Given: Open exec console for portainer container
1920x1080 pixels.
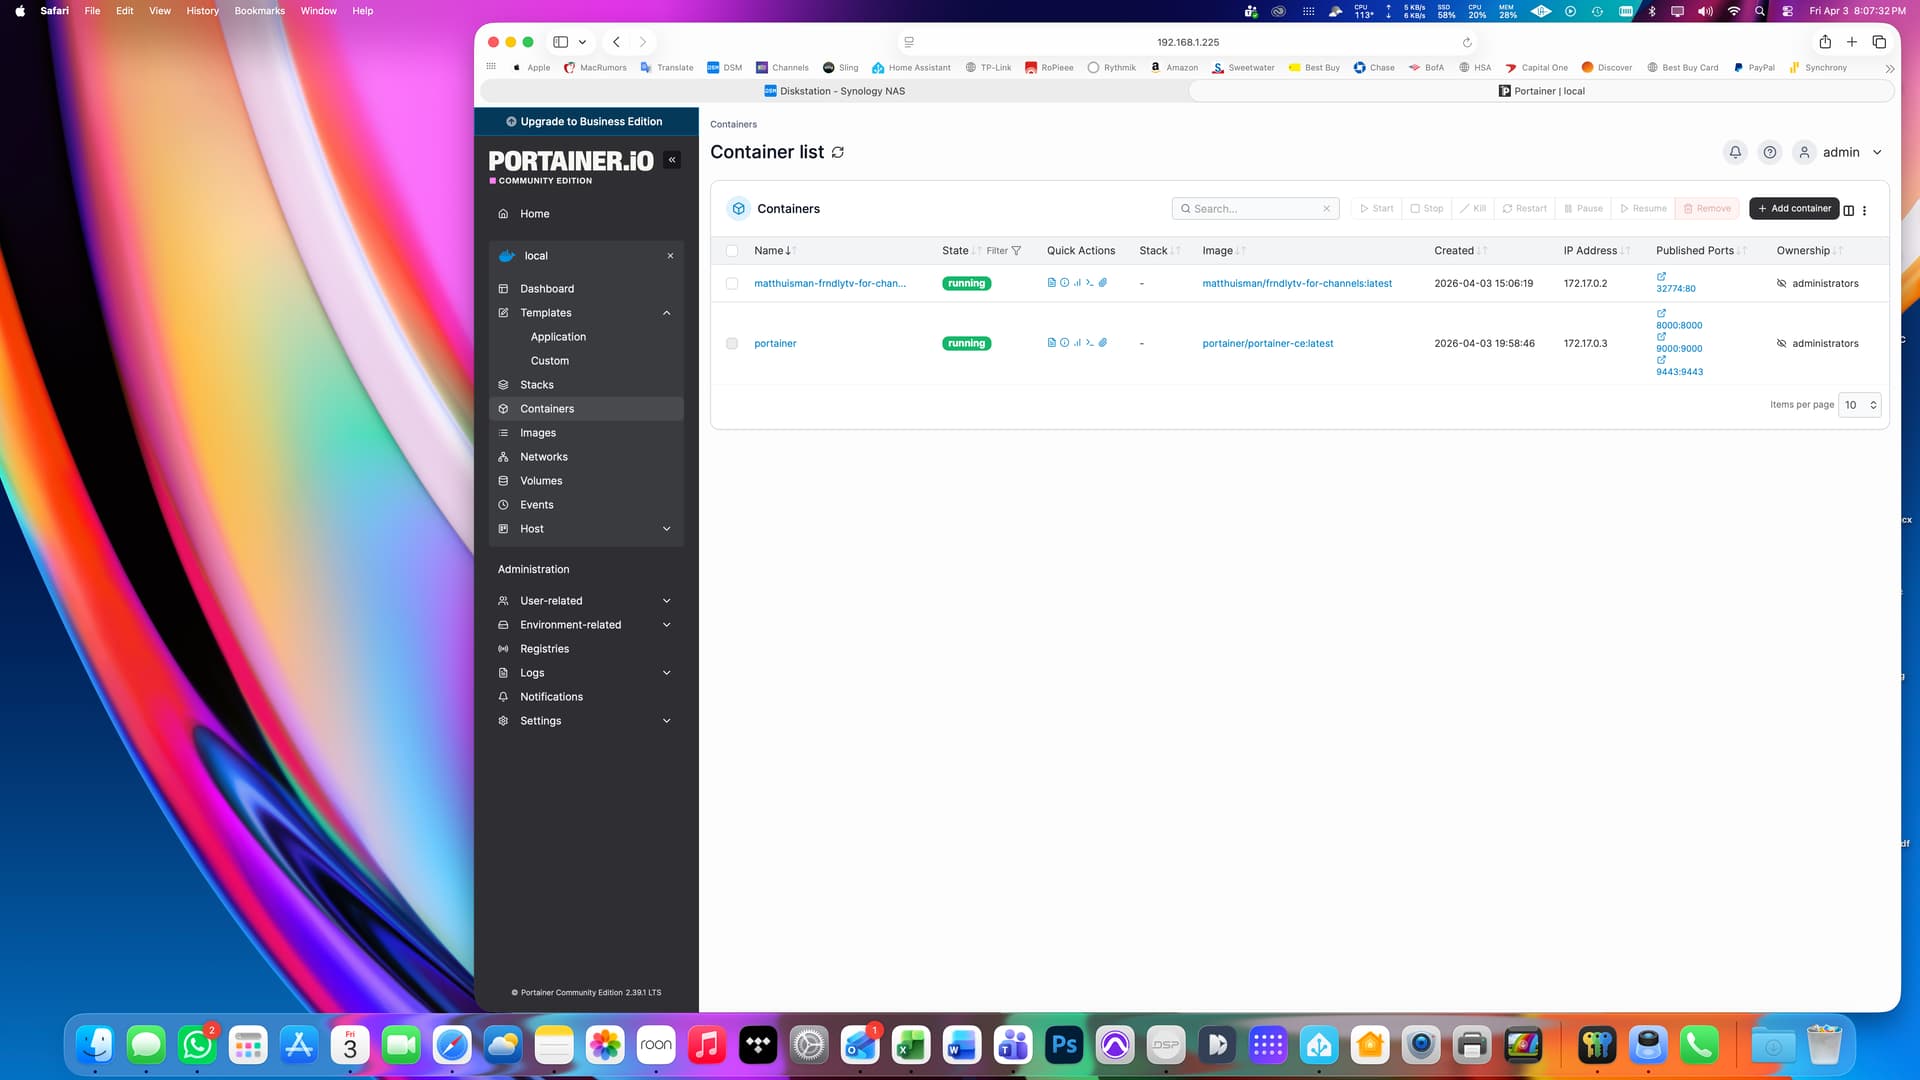Looking at the screenshot, I should (1089, 343).
